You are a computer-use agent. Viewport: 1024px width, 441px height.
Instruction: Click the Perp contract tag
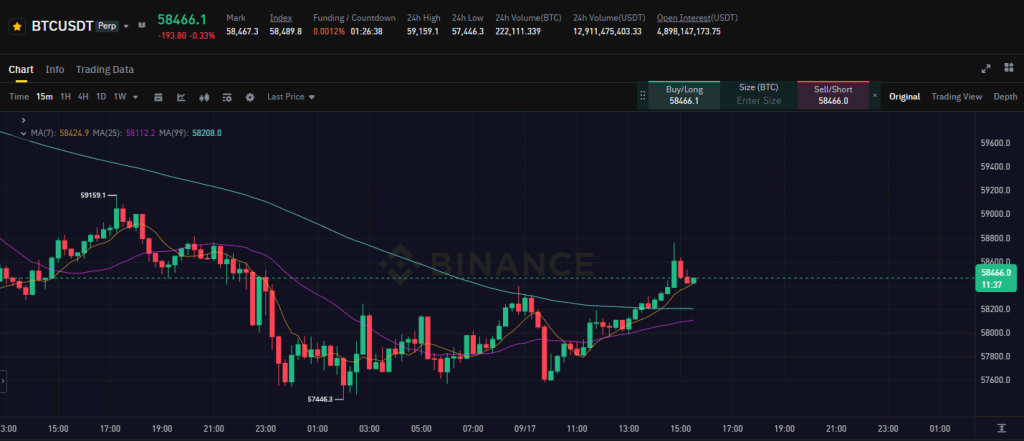tap(107, 26)
